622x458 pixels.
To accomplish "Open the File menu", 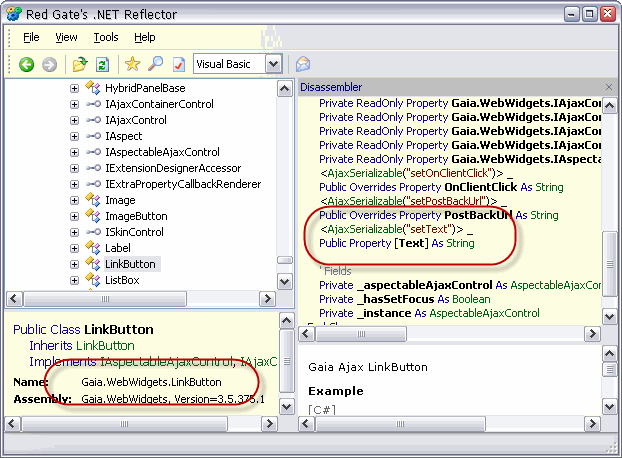I will pos(31,37).
